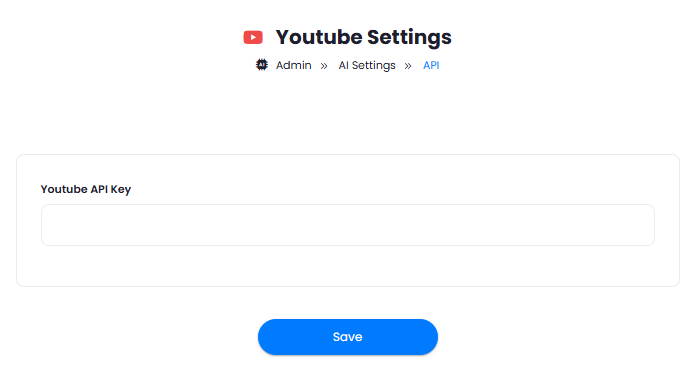Click the empty card area below the input
692x369 pixels.
(x=348, y=266)
